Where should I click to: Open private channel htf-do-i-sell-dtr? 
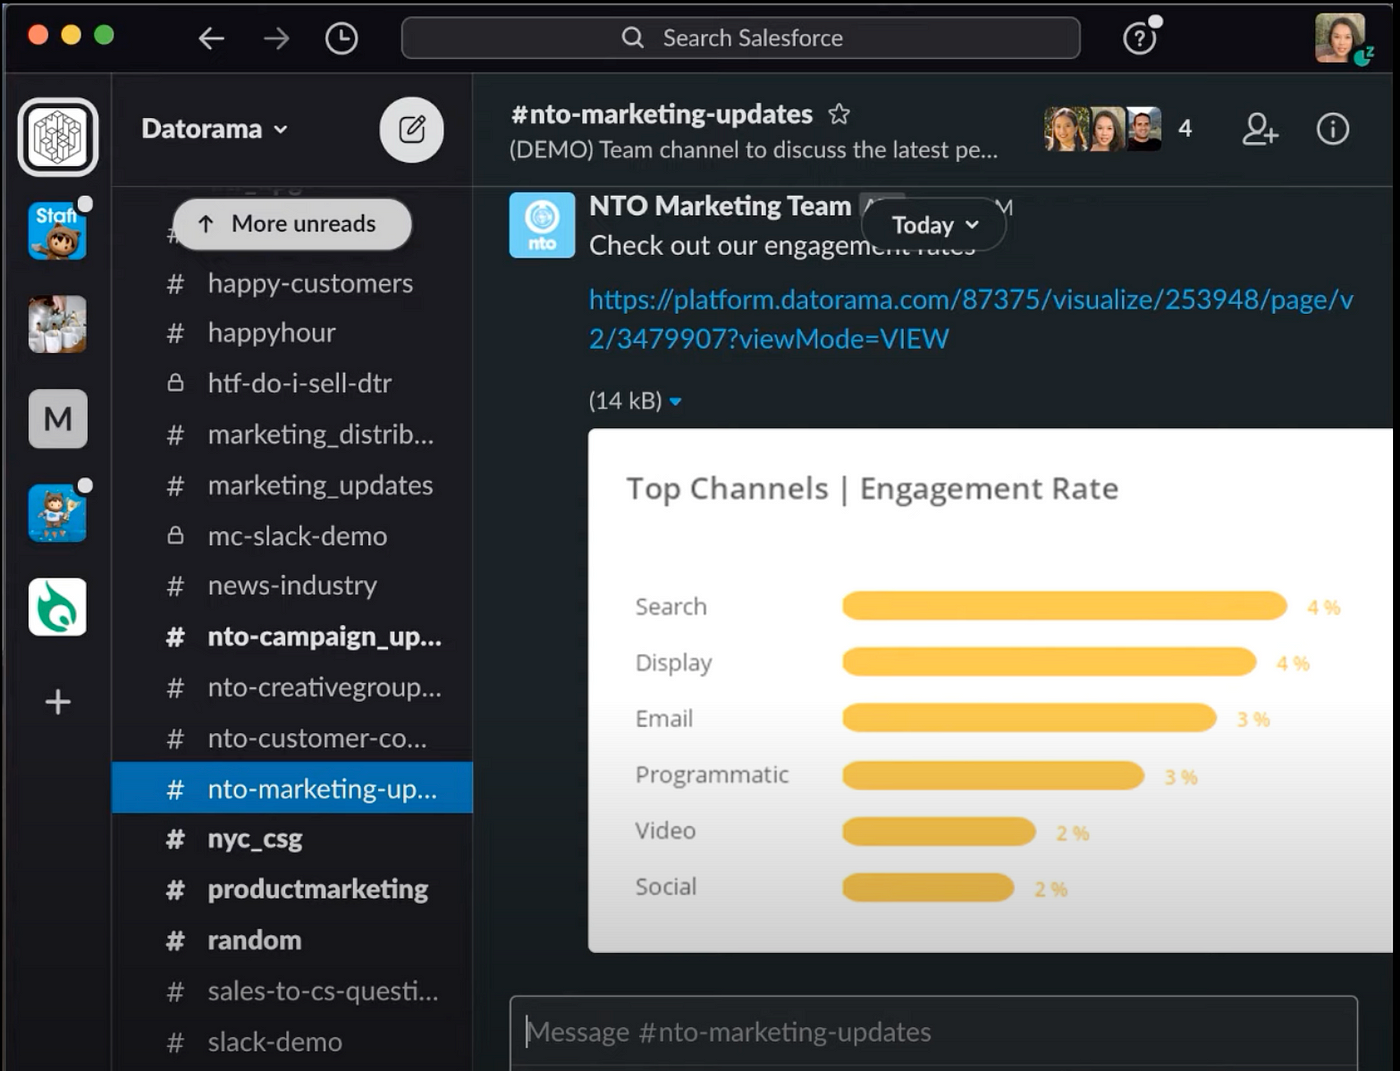point(292,383)
